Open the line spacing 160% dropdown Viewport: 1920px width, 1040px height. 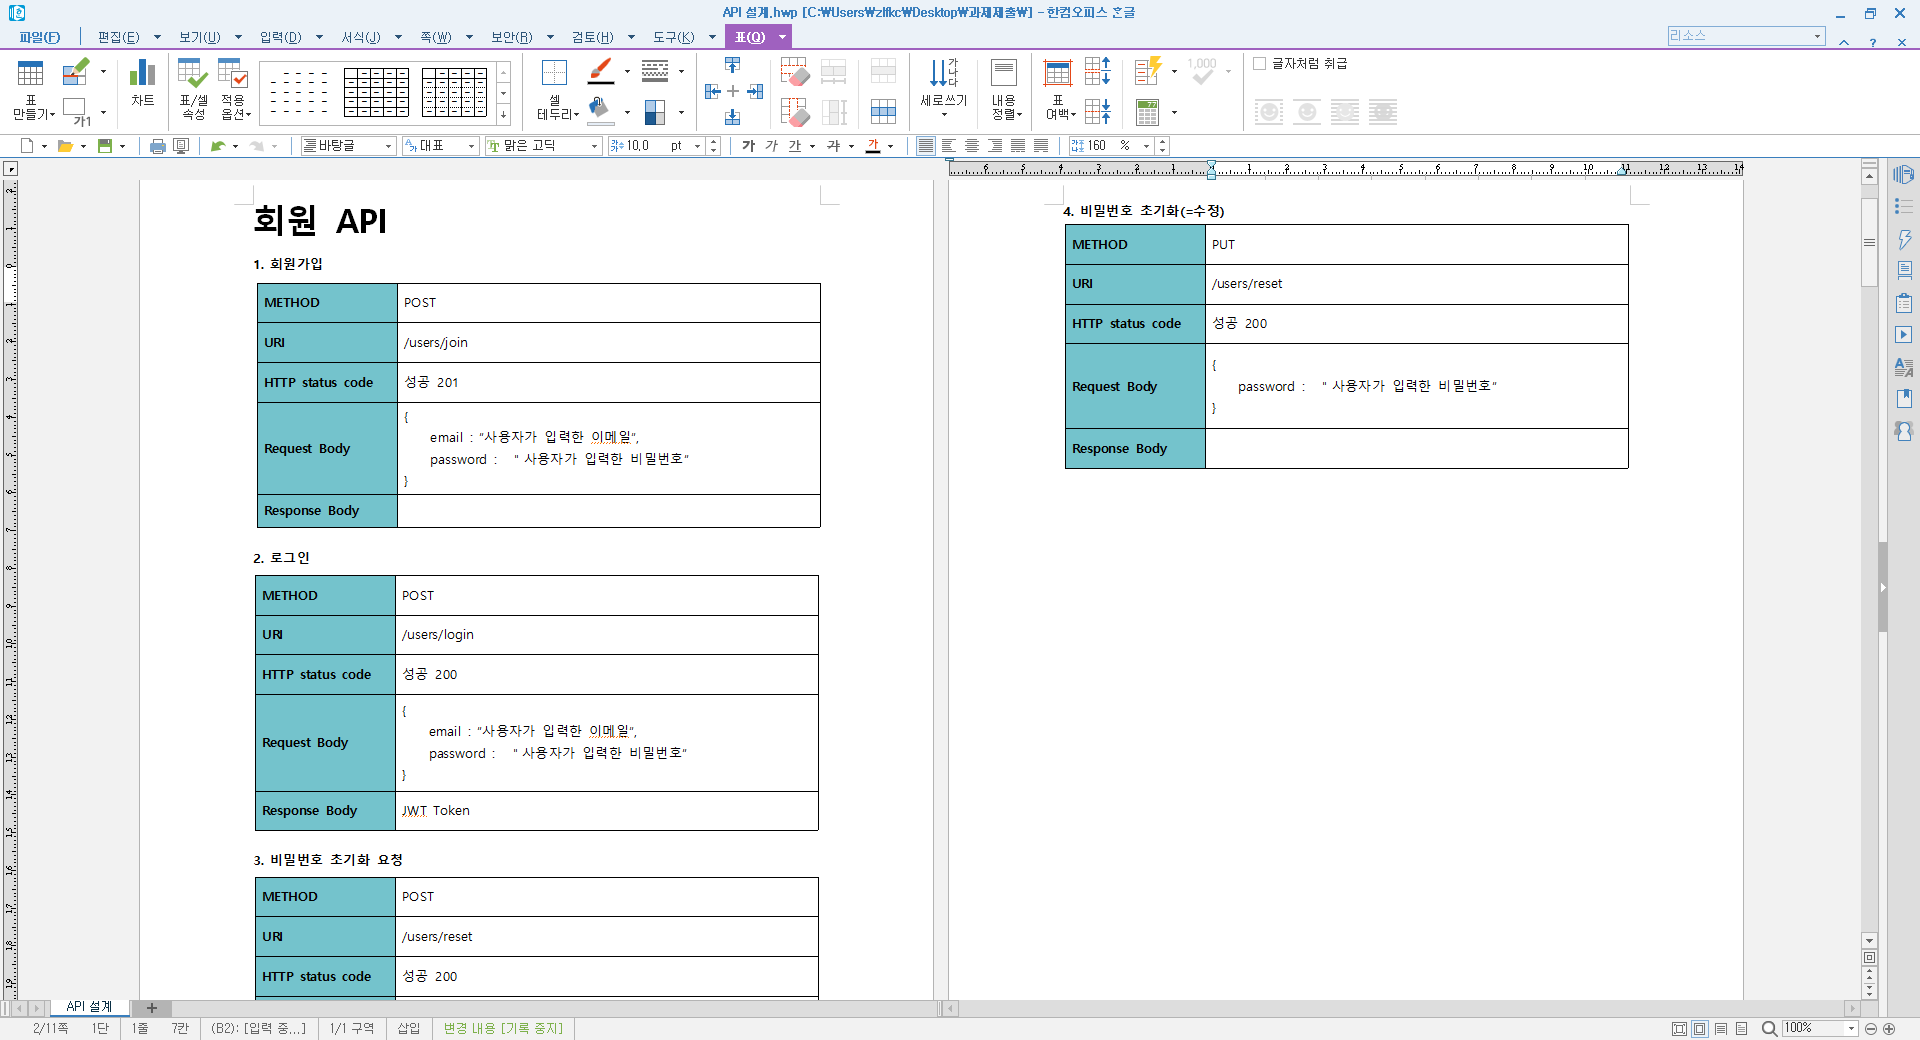coord(1147,146)
